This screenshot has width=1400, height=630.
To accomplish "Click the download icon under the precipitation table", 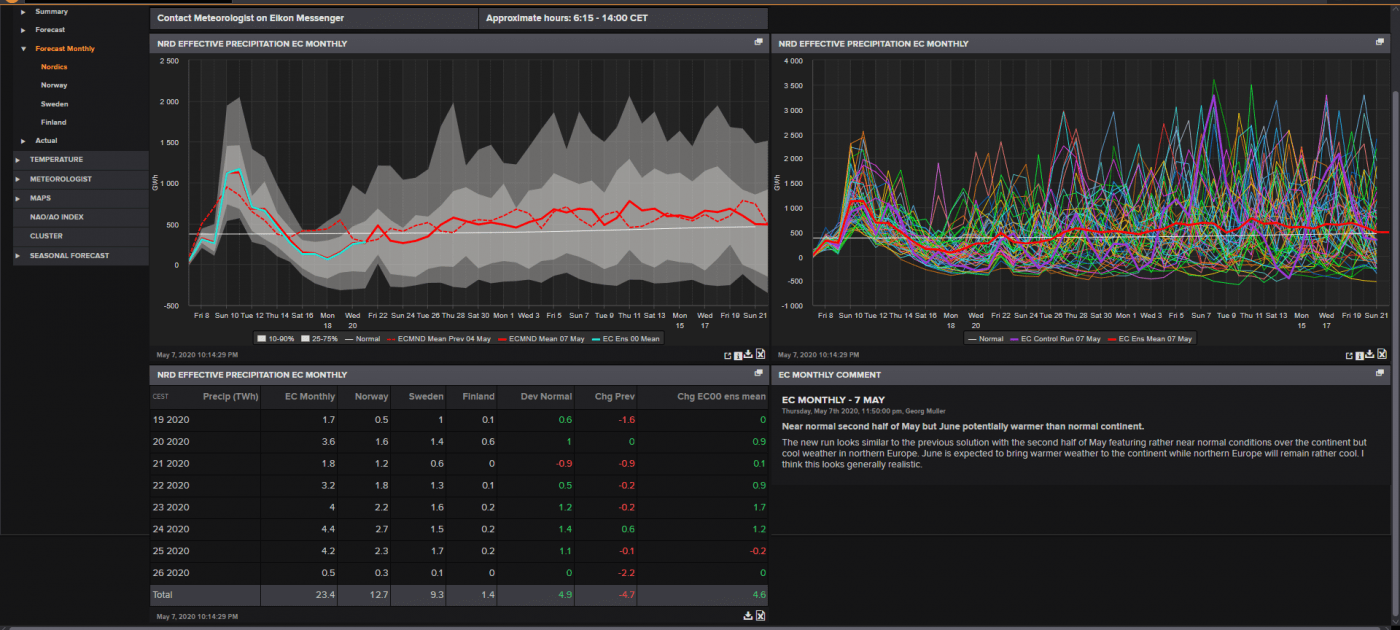I will pyautogui.click(x=748, y=615).
